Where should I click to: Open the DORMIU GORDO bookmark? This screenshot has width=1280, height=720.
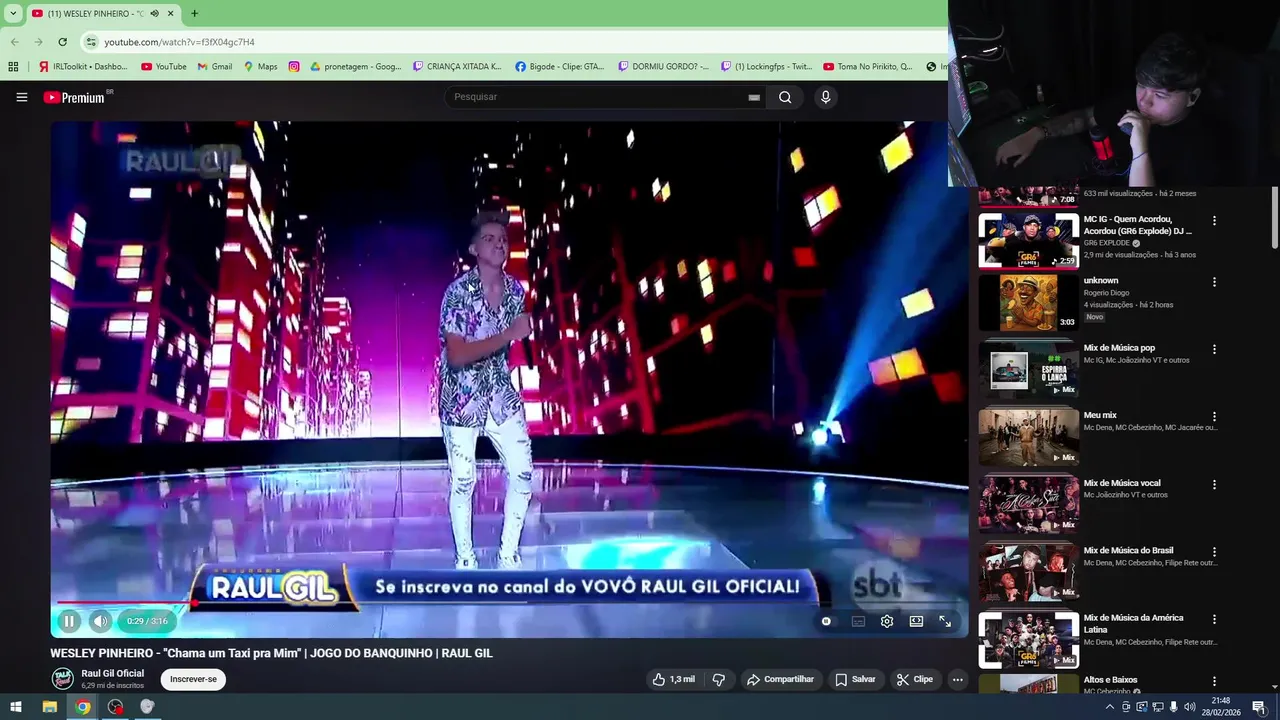(x=664, y=67)
